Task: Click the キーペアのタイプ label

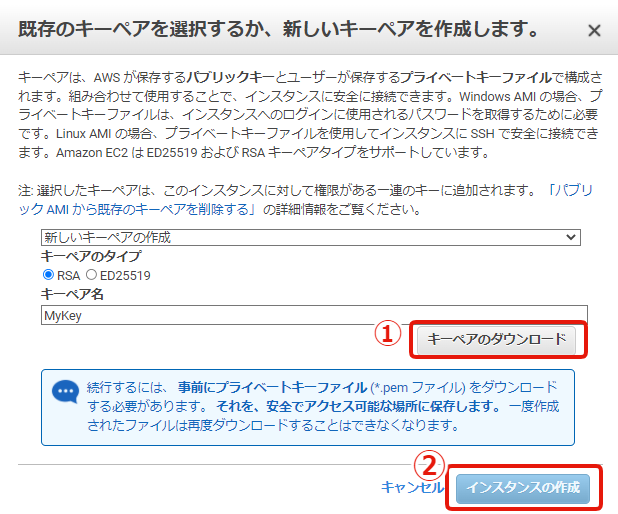Action: 91,256
